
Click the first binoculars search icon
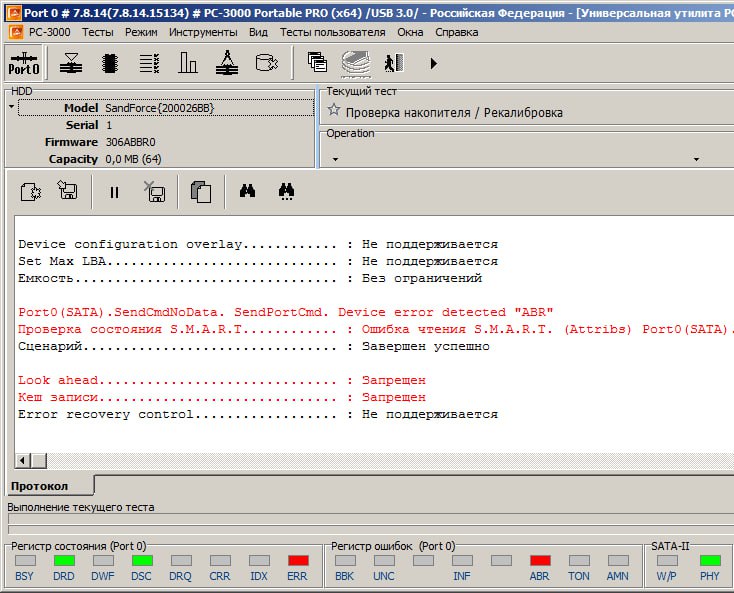(x=247, y=191)
